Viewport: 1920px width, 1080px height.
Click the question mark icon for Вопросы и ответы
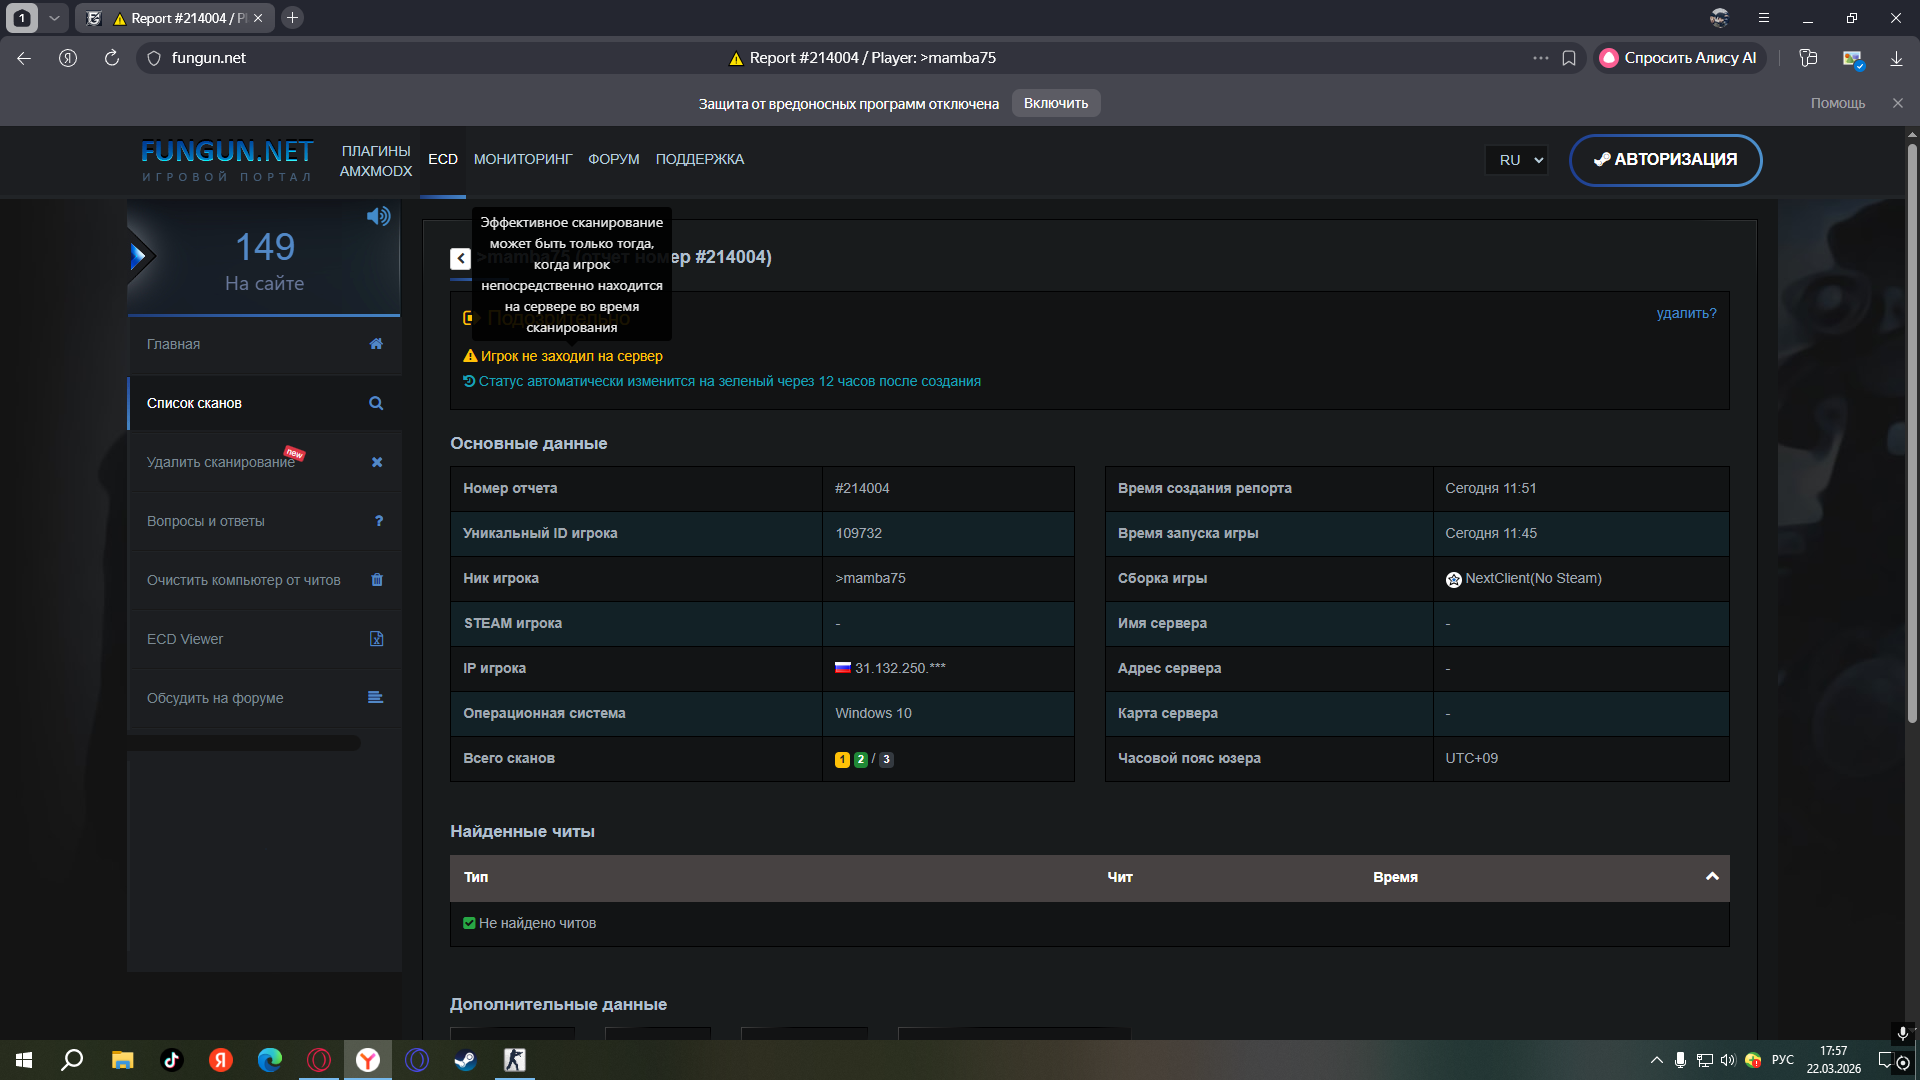(378, 521)
